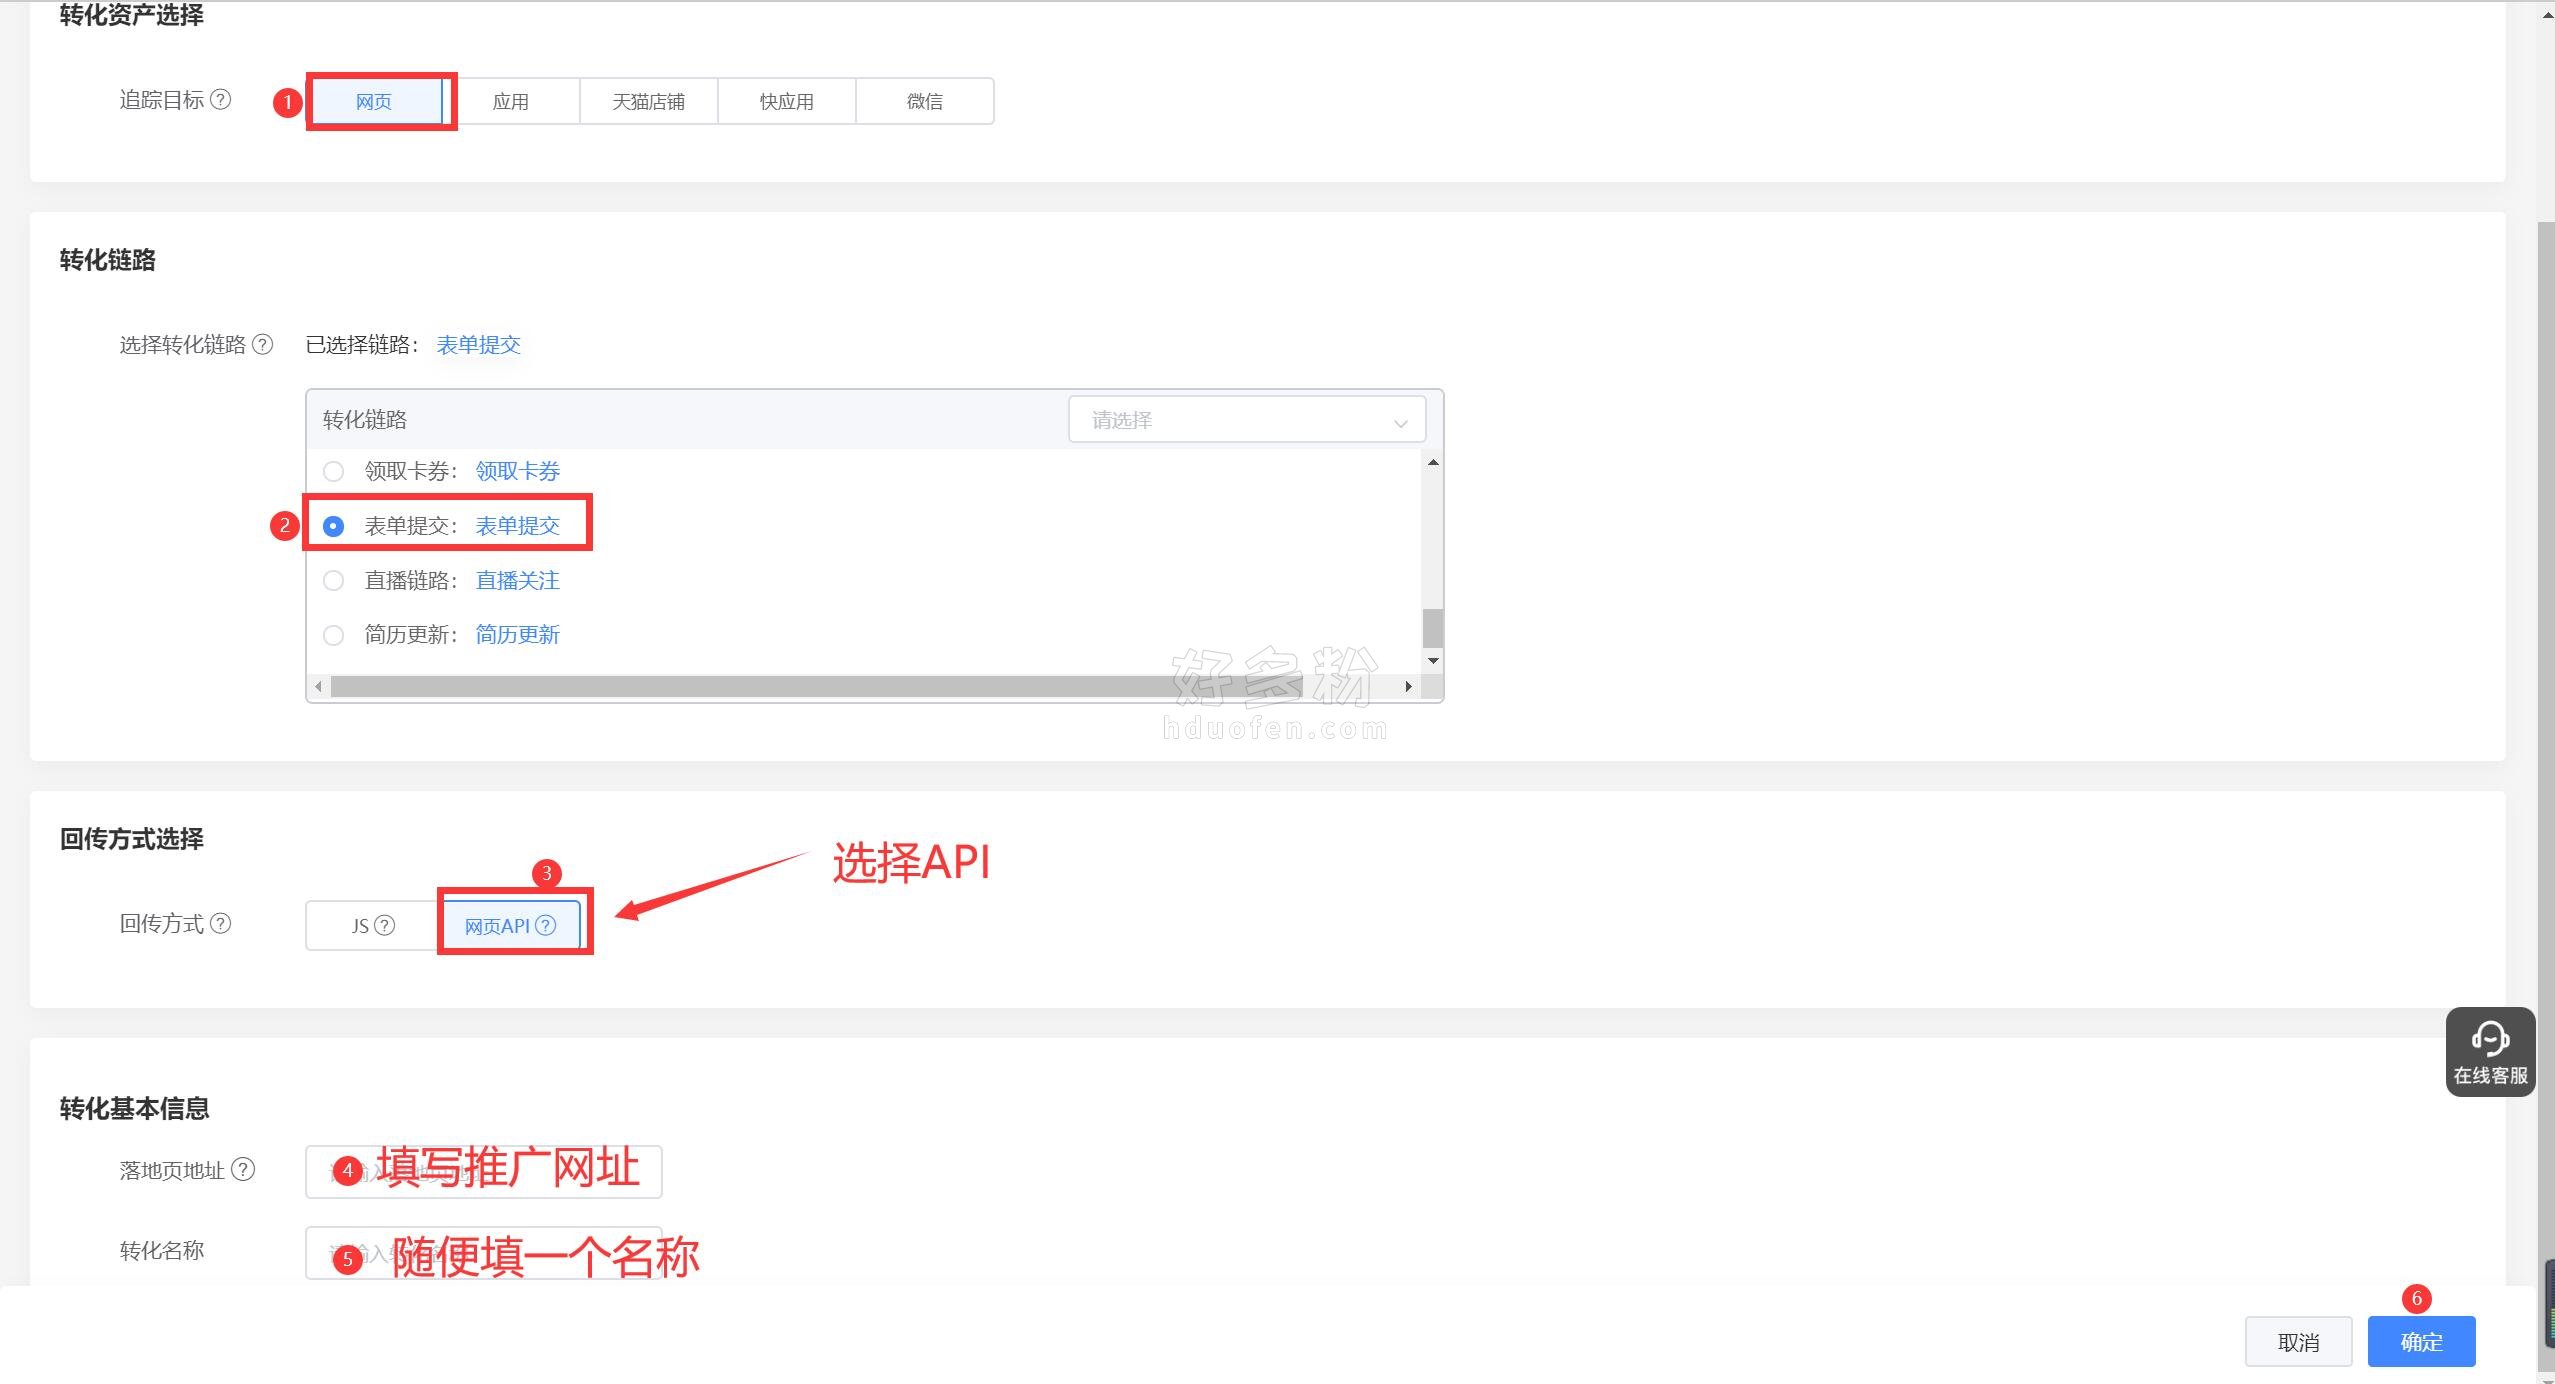This screenshot has width=2555, height=1384.
Task: Click help icon next to 回传方式 label
Action: coord(221,924)
